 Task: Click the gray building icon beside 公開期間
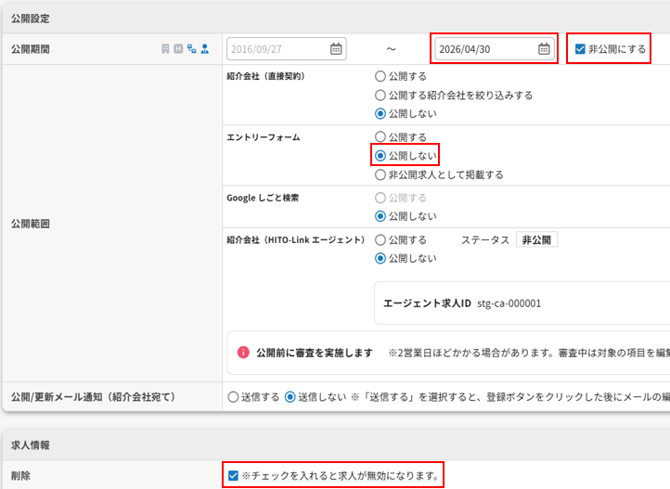click(x=165, y=49)
